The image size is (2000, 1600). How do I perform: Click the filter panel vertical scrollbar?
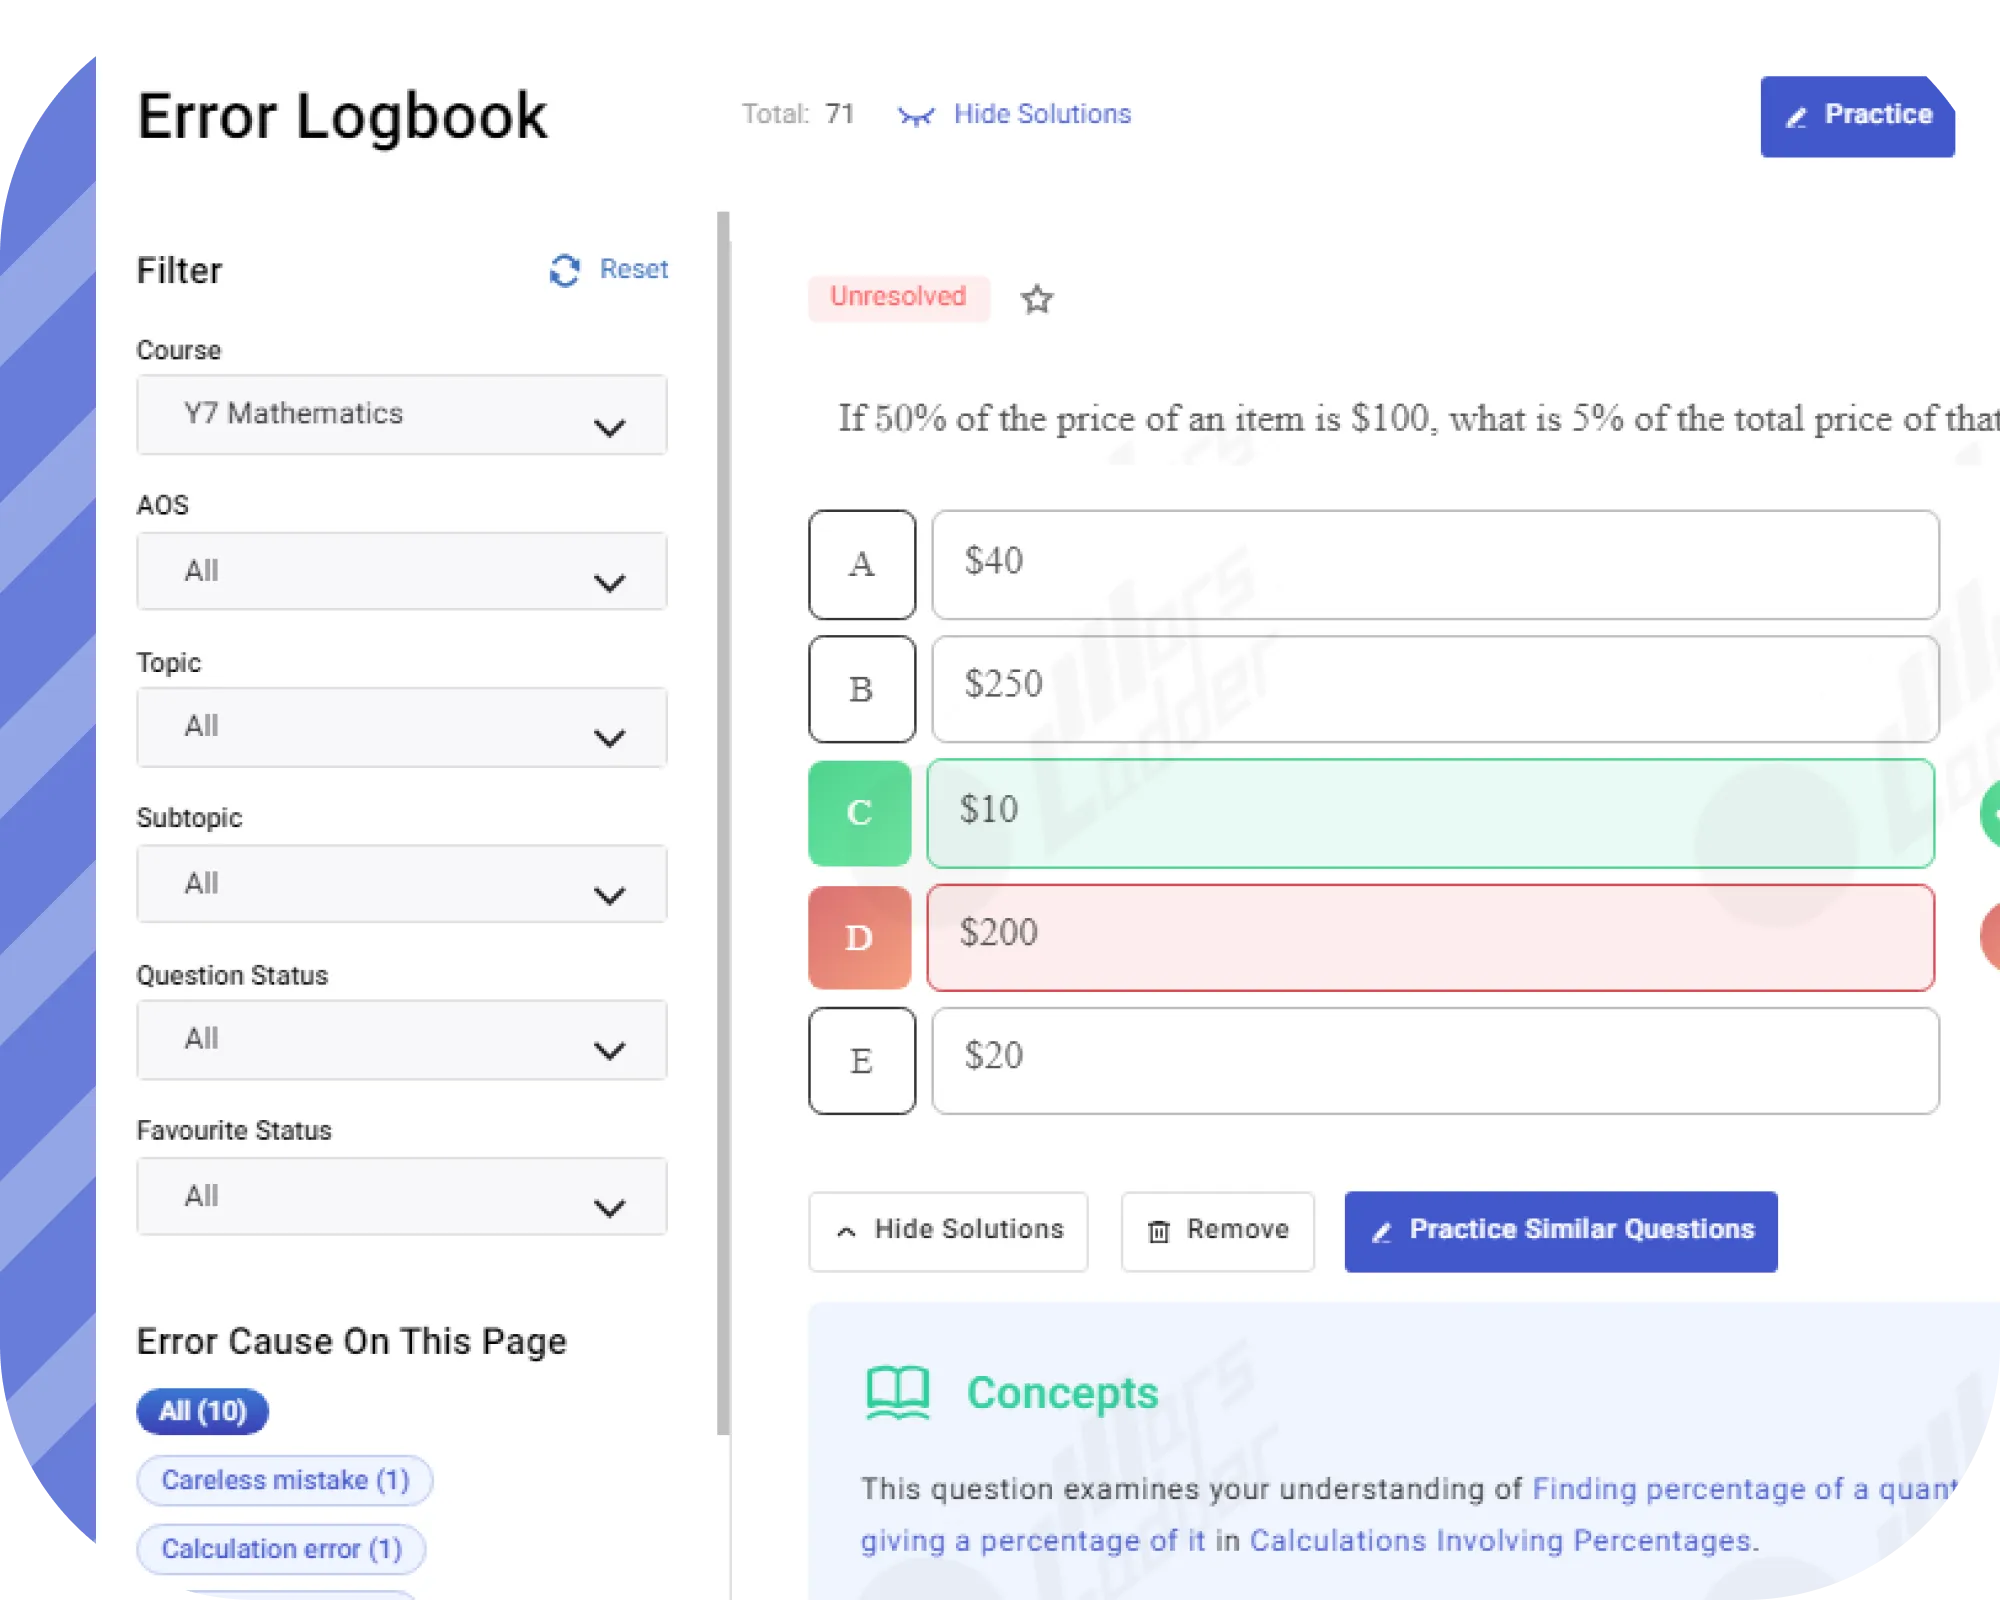pyautogui.click(x=723, y=822)
